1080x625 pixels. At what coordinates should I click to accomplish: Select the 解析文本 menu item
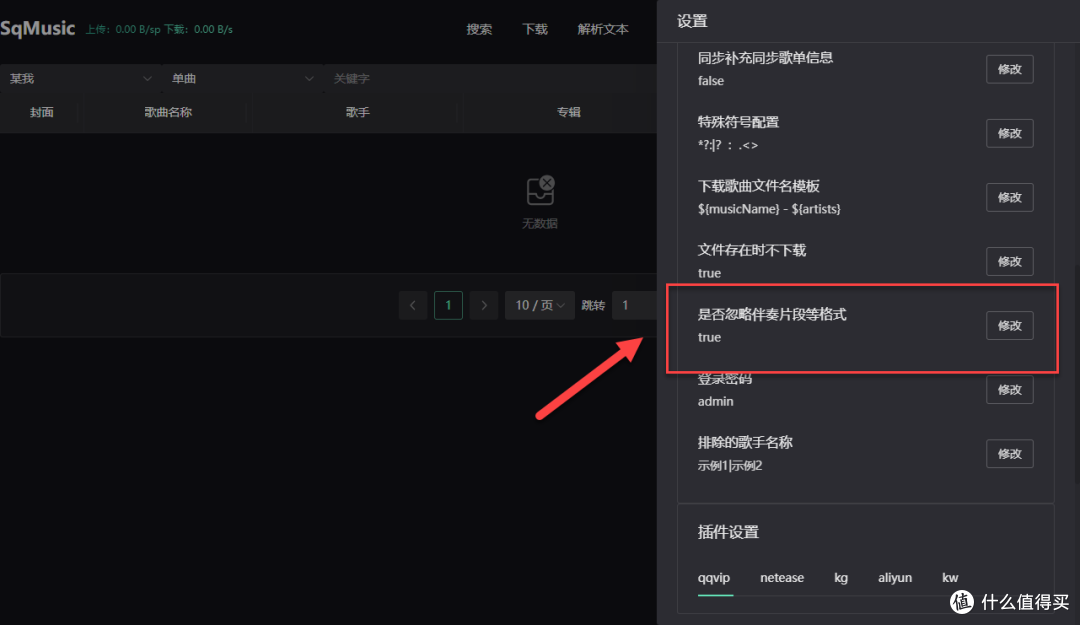click(603, 29)
